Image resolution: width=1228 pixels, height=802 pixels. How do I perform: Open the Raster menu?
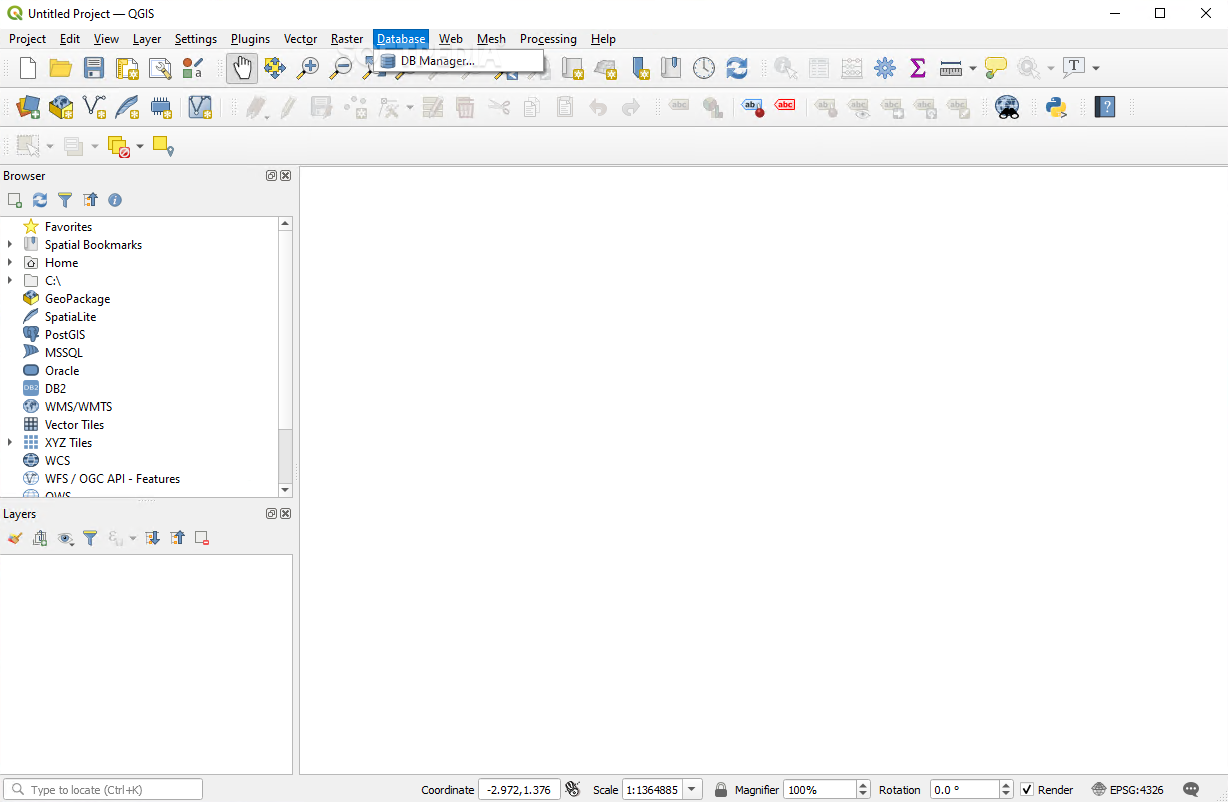click(x=347, y=39)
